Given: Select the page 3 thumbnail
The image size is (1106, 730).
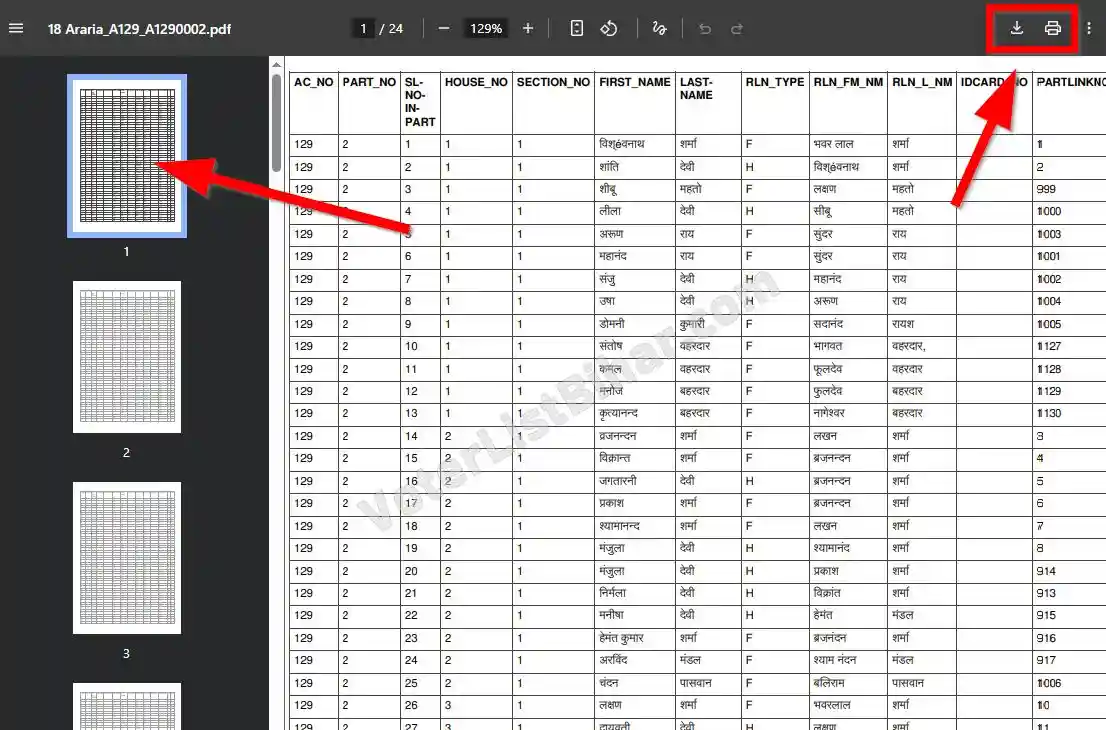Looking at the screenshot, I should coord(126,558).
